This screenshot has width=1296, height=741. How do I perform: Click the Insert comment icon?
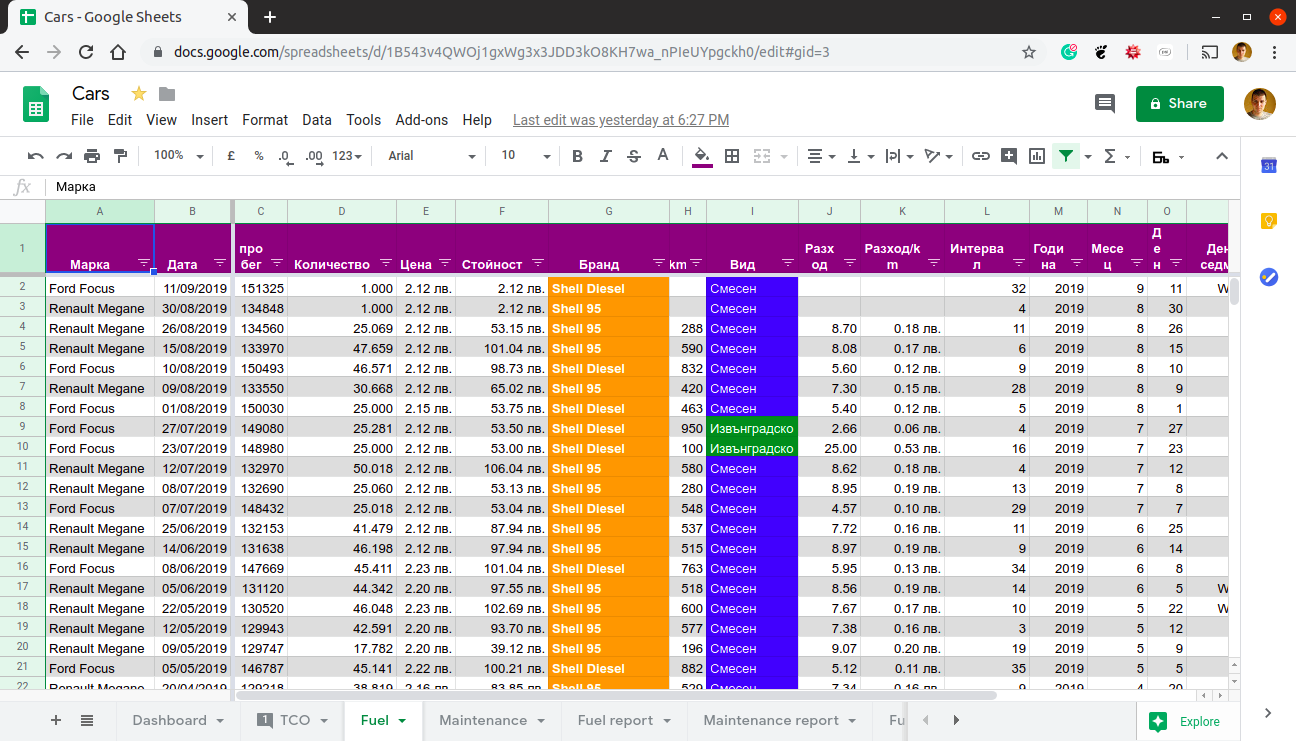tap(1009, 156)
